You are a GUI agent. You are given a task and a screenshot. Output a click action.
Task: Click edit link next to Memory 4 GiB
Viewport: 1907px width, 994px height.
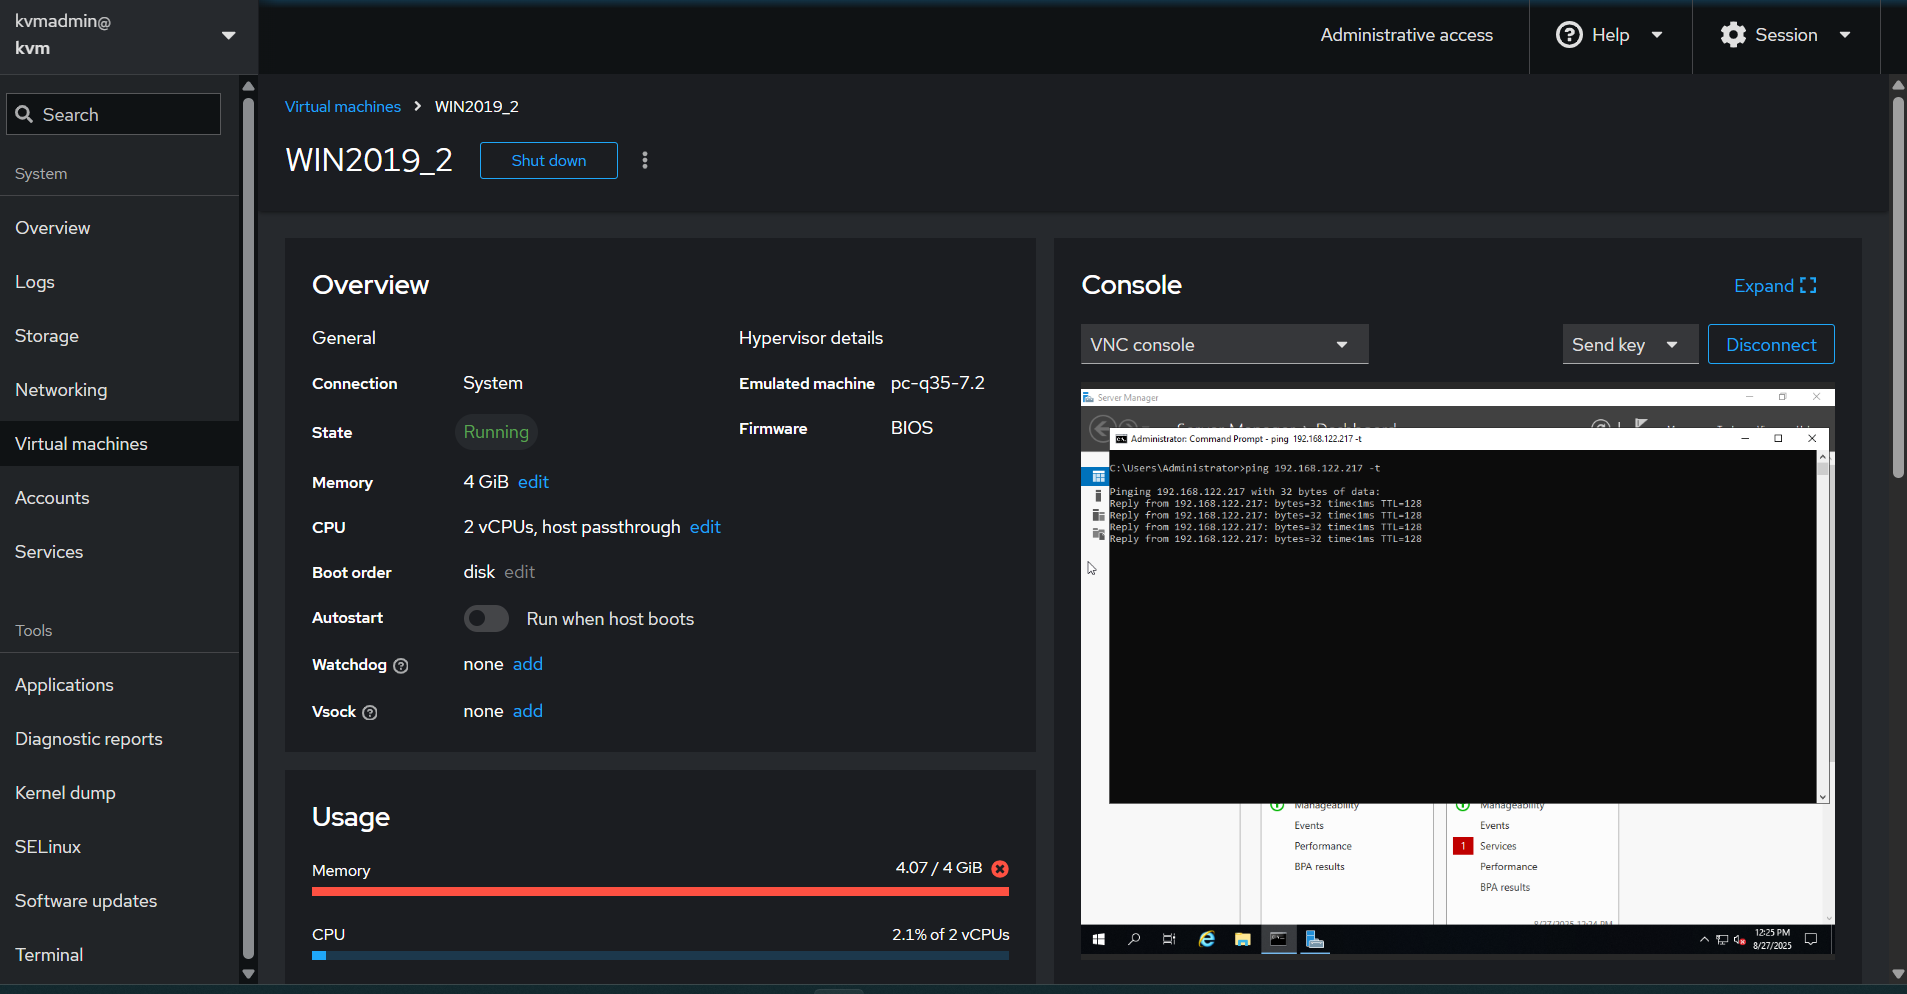[x=533, y=482]
